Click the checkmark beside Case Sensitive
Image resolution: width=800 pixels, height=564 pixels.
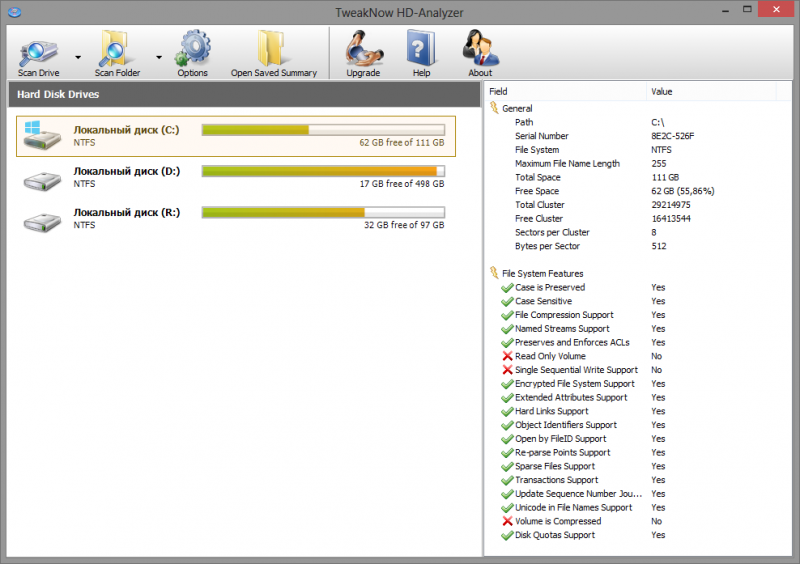click(507, 301)
